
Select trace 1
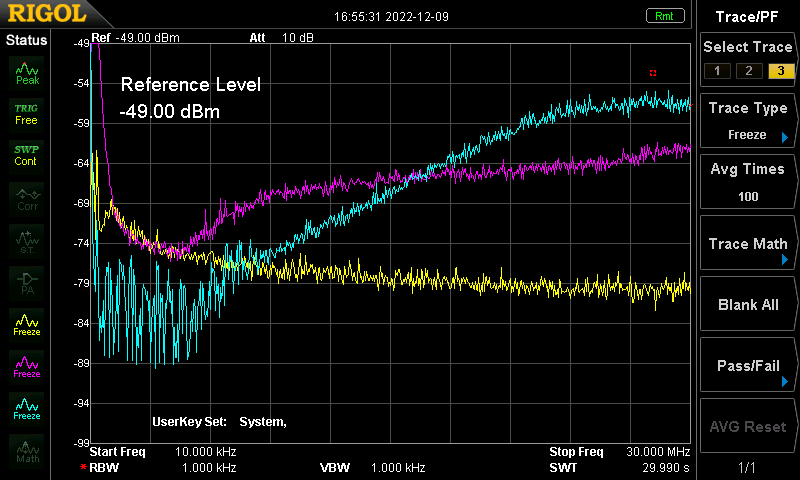(x=717, y=71)
